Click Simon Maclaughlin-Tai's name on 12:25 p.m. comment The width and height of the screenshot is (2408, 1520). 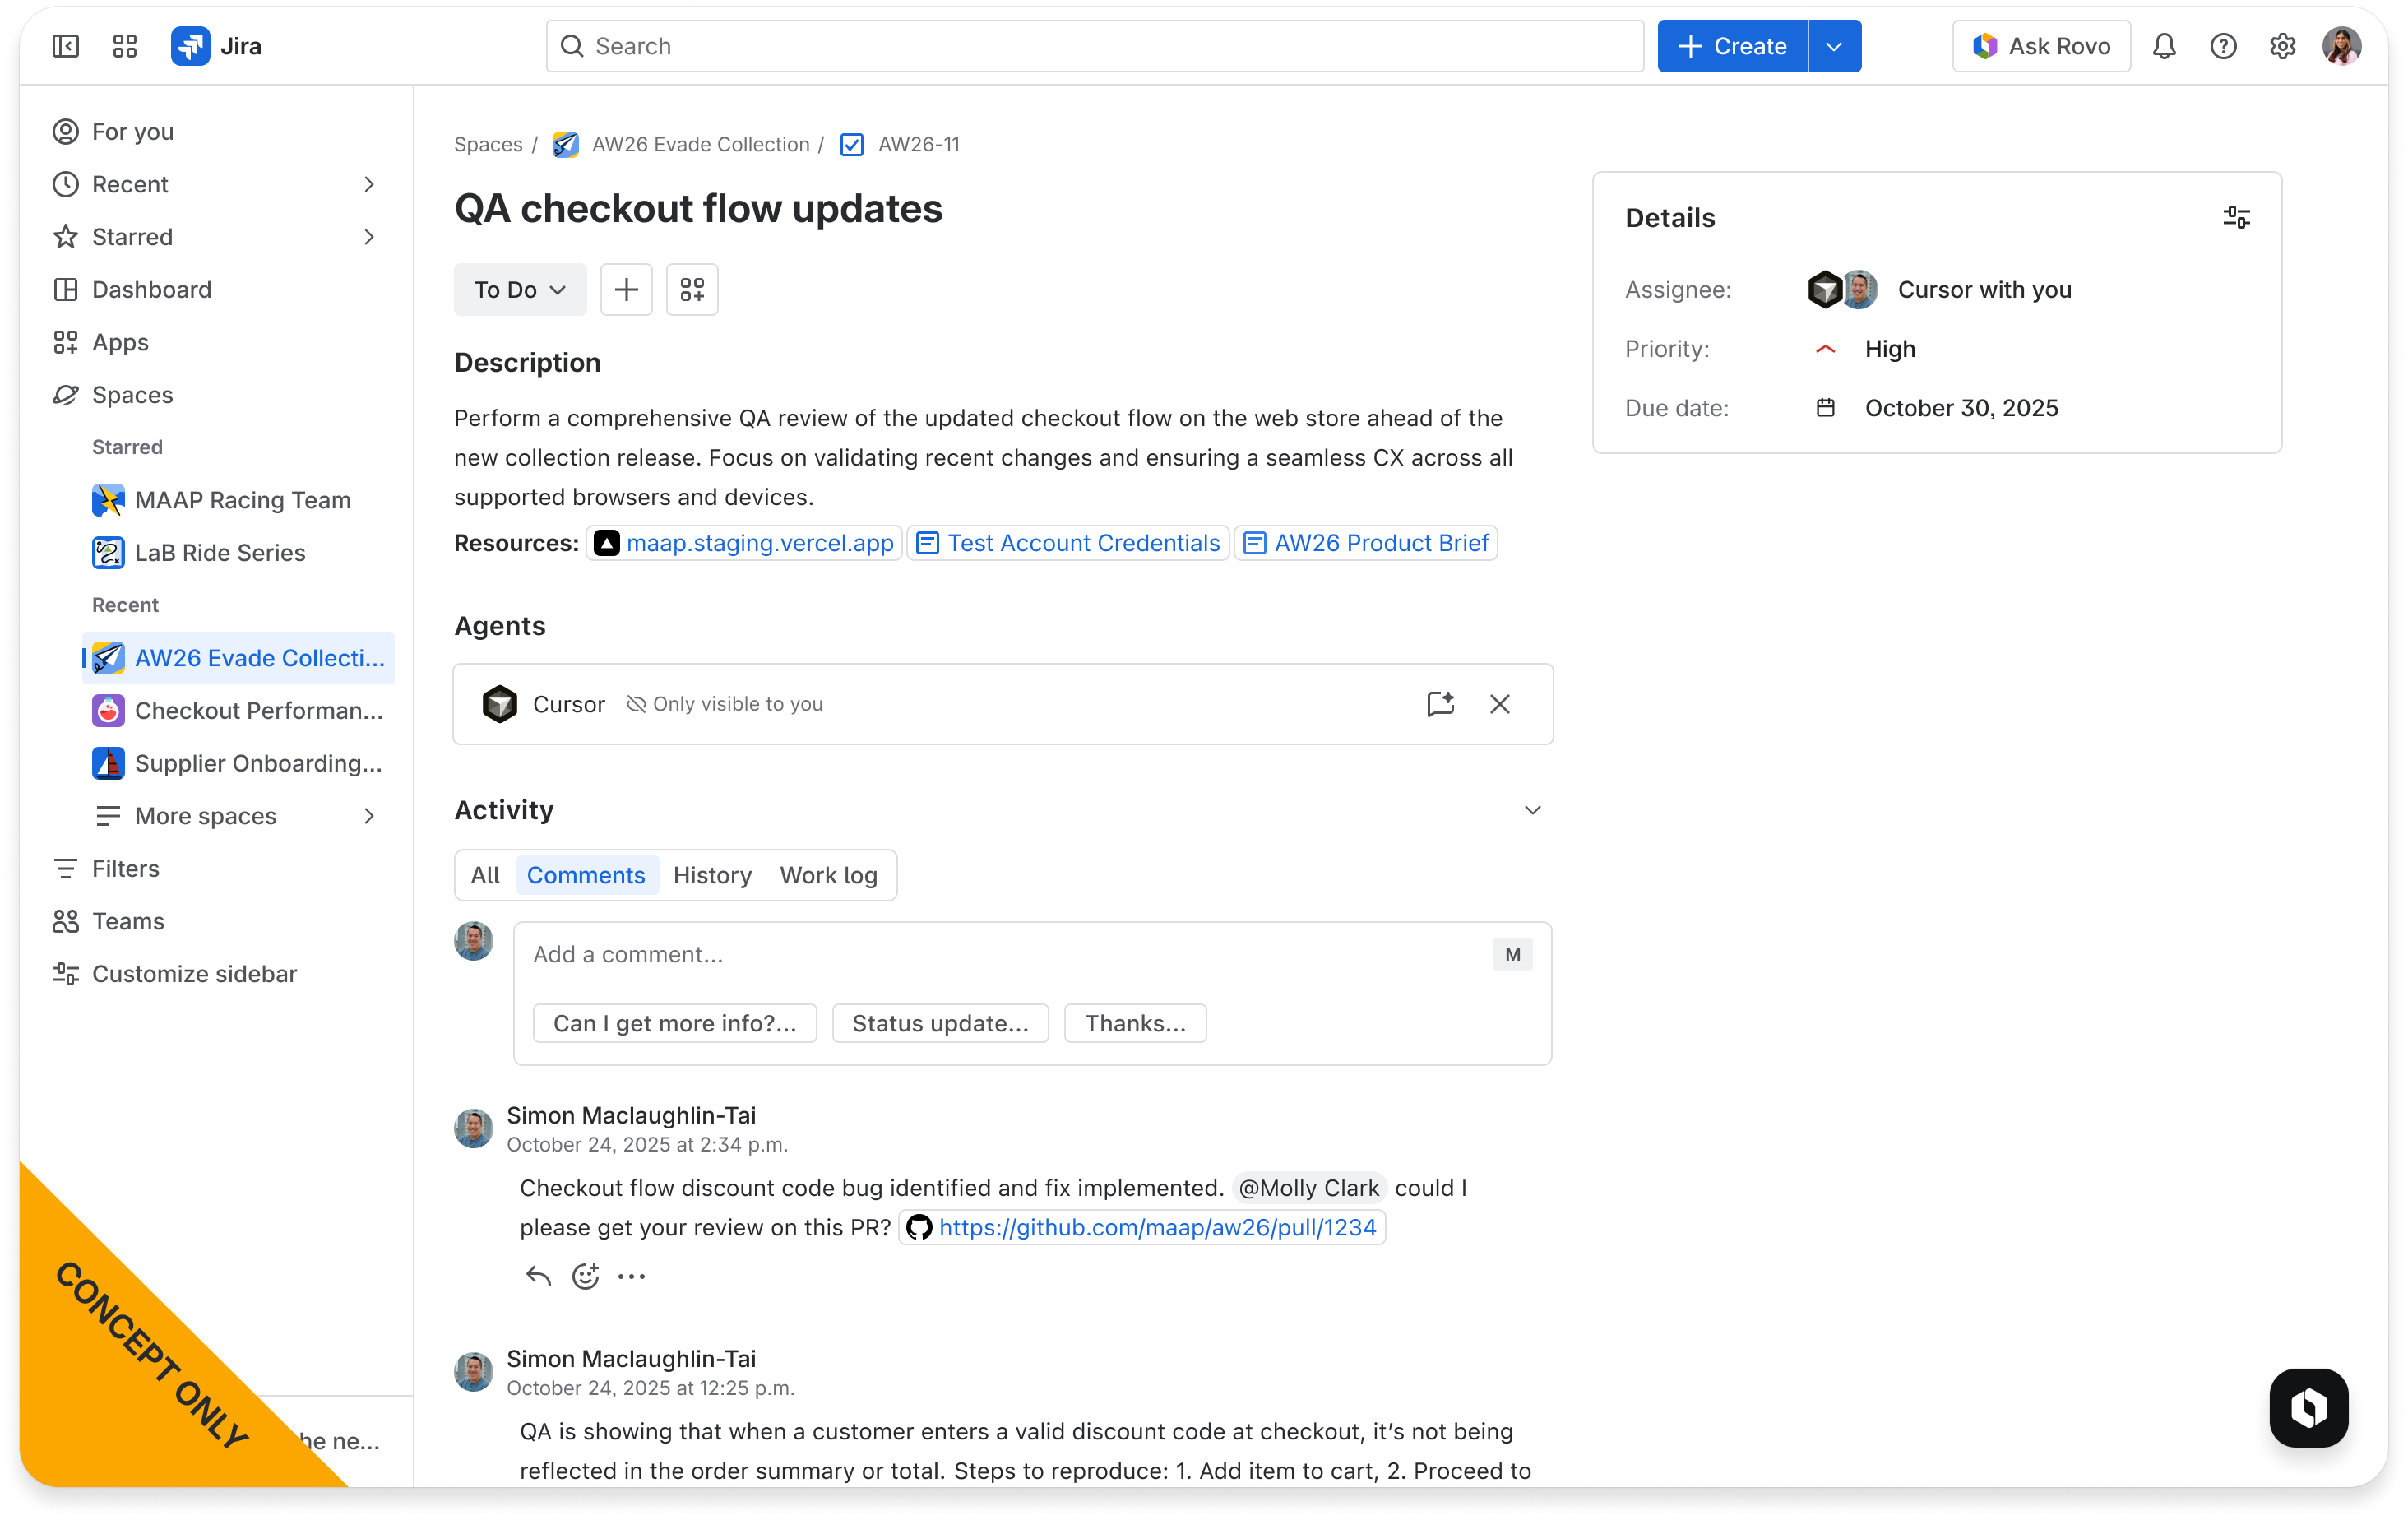(x=631, y=1359)
